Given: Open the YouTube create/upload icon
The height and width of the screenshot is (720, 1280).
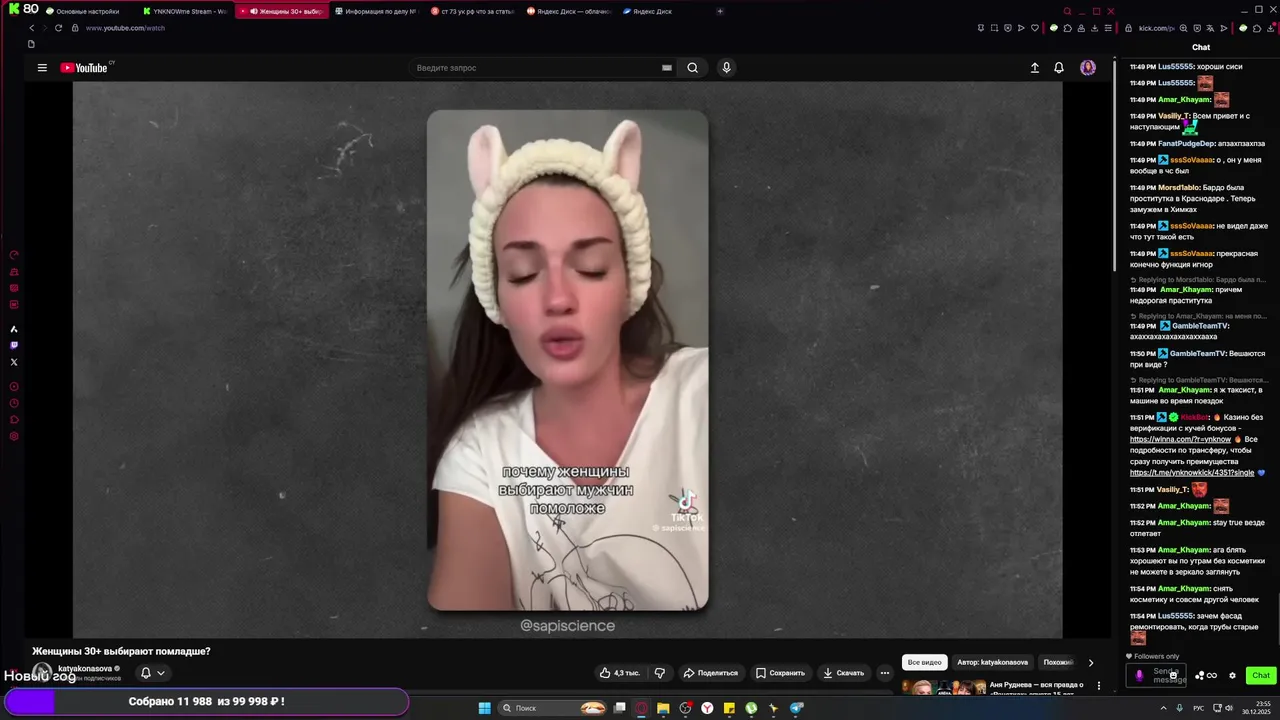Looking at the screenshot, I should point(1035,68).
